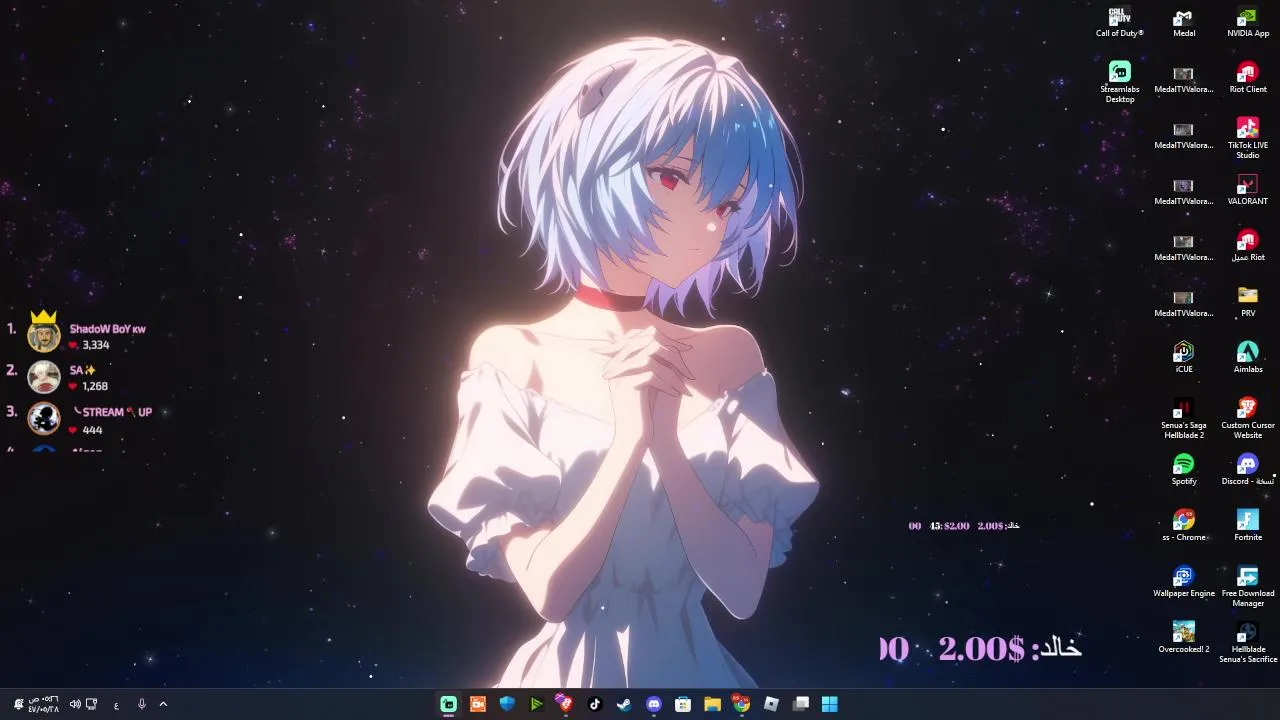Open the Medal desktop shortcut
Screen dimensions: 1280x720
tap(1184, 23)
